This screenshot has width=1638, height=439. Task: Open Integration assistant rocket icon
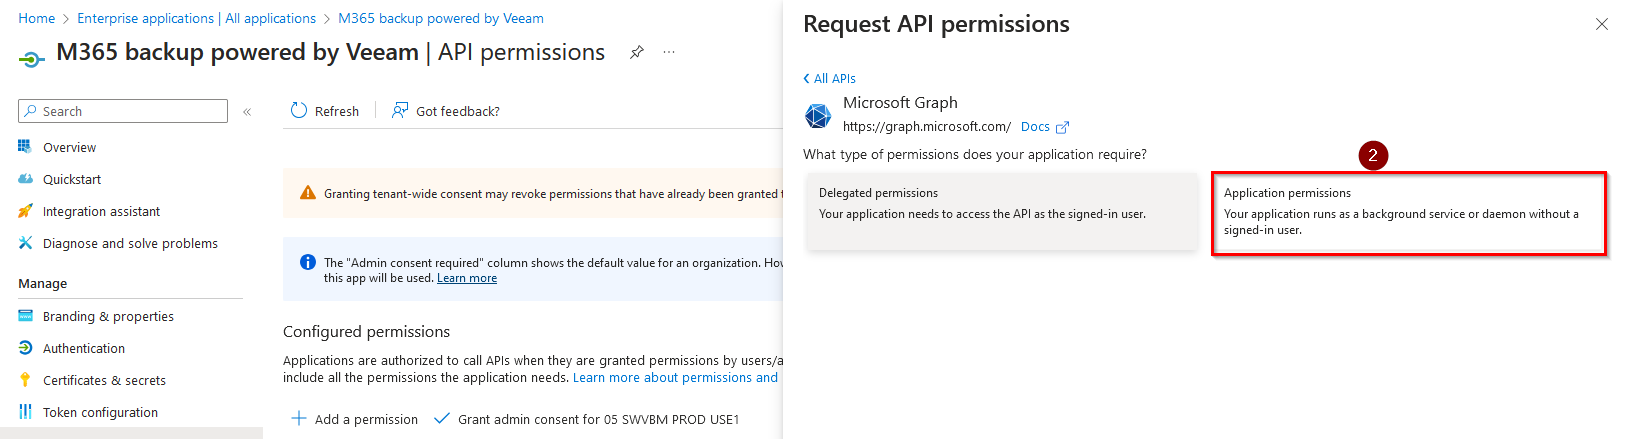25,211
